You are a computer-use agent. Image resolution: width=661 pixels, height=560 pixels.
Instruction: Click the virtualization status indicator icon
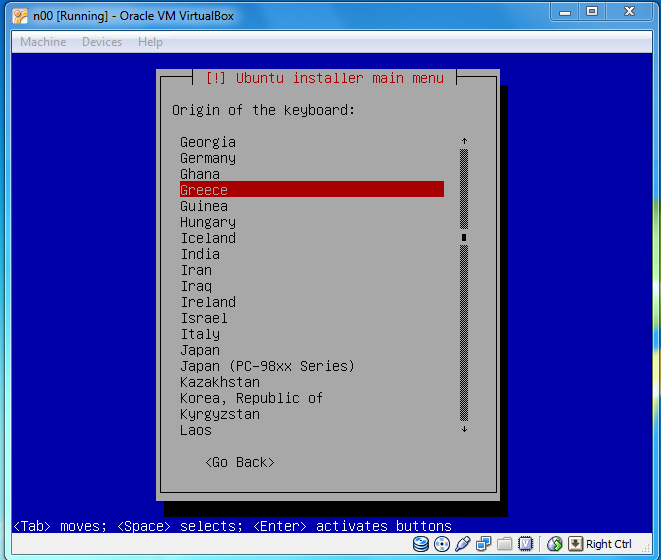click(x=525, y=544)
